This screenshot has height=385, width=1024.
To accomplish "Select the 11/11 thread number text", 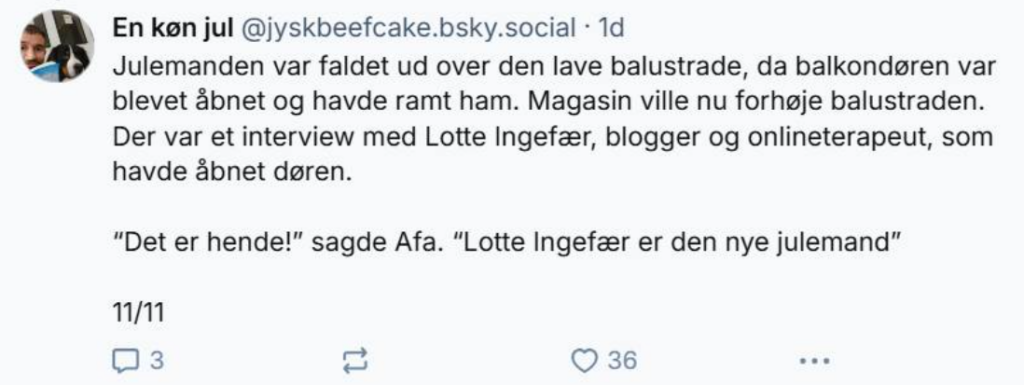I will pyautogui.click(x=138, y=313).
